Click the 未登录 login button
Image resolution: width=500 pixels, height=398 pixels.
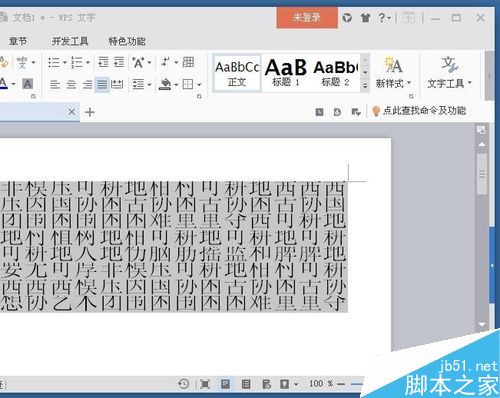pos(307,18)
